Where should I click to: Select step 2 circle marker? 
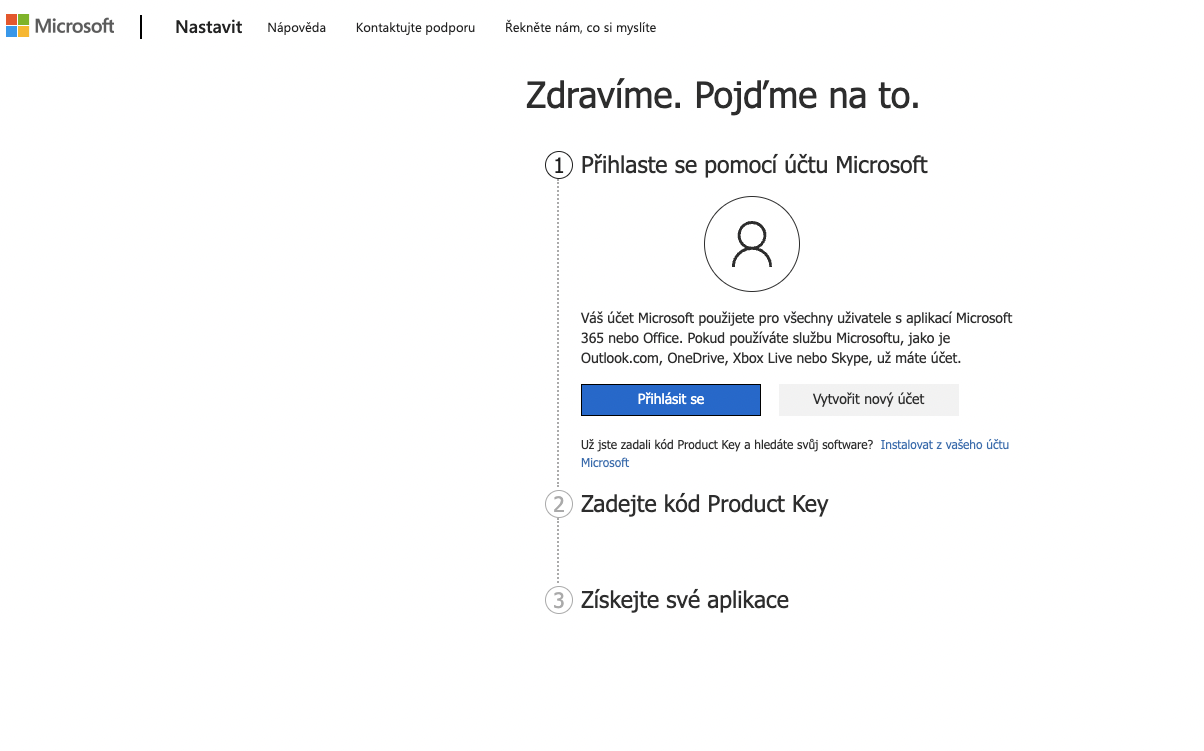[x=558, y=504]
